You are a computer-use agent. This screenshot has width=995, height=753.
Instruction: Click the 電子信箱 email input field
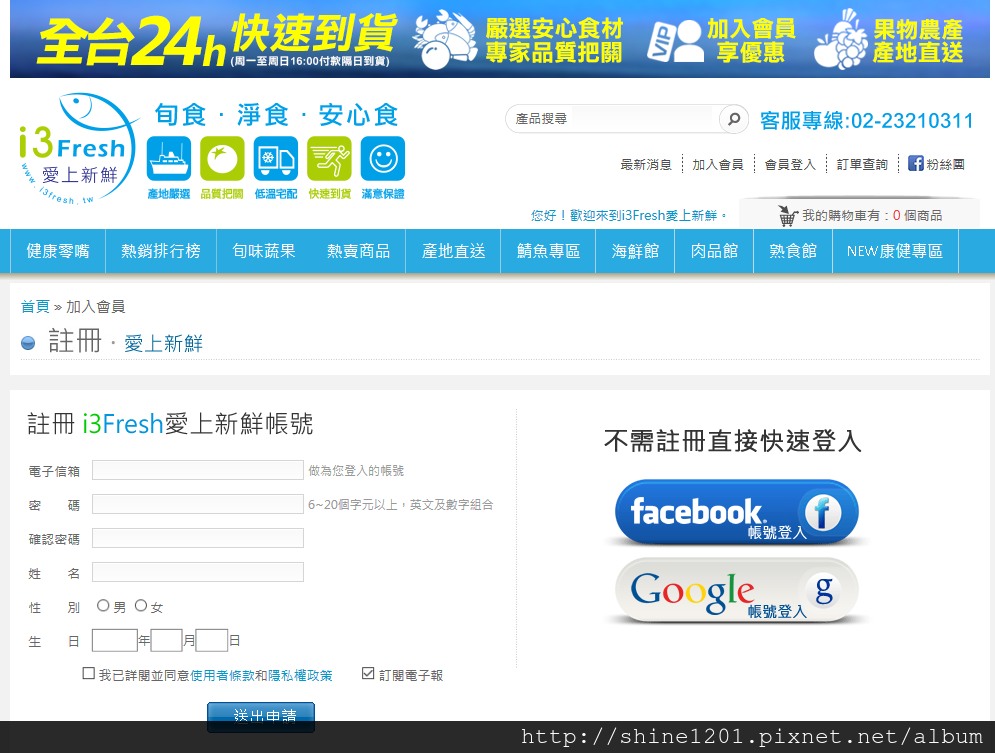pyautogui.click(x=198, y=470)
